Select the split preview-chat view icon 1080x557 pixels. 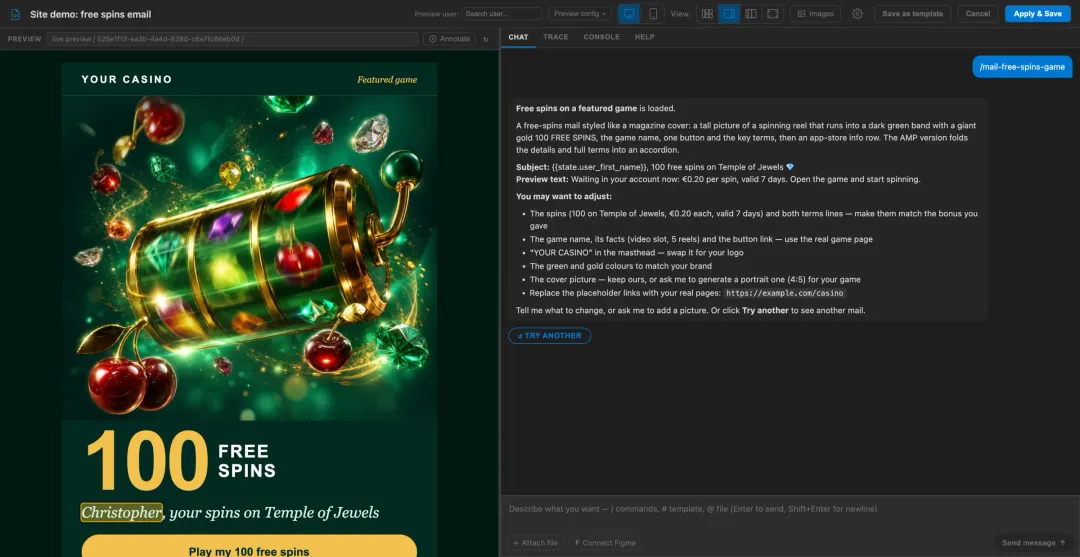pyautogui.click(x=729, y=14)
